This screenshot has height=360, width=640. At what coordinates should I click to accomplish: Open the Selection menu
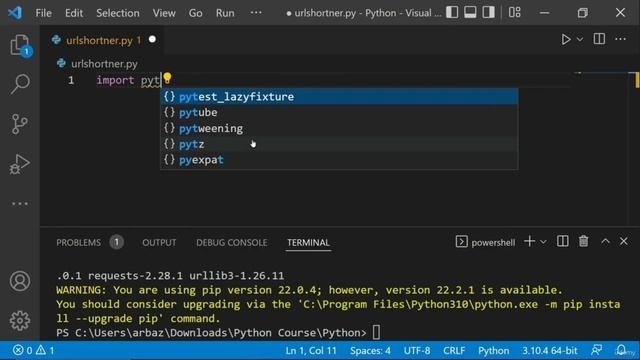[118, 13]
